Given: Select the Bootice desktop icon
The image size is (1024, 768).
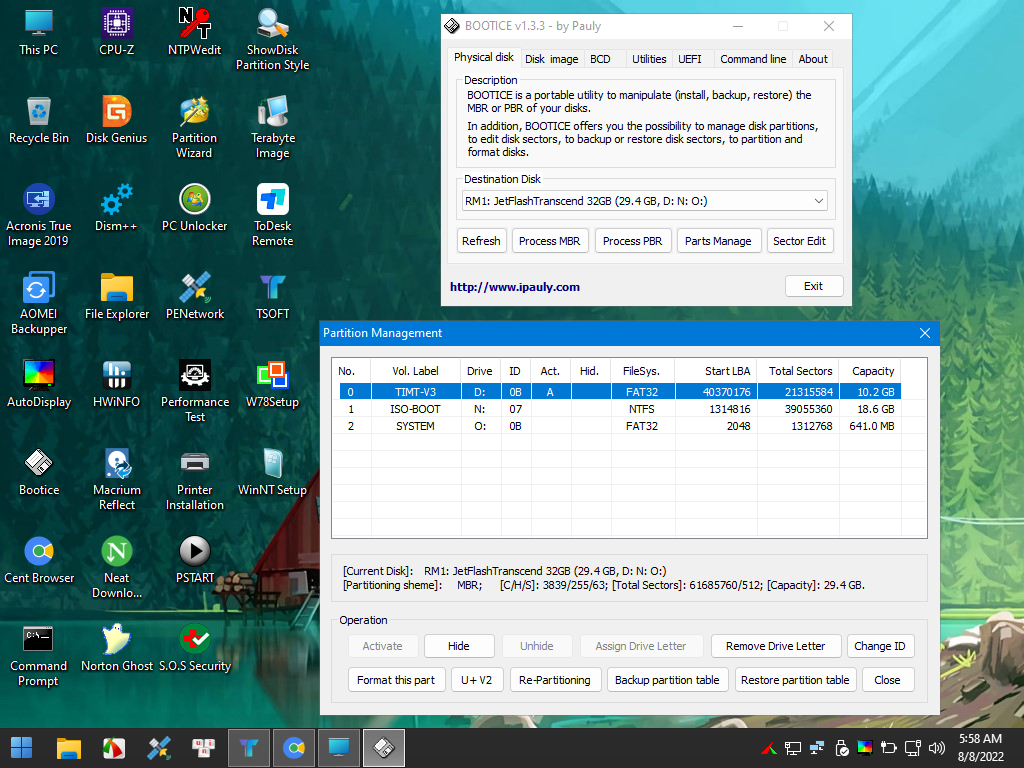Looking at the screenshot, I should point(39,472).
